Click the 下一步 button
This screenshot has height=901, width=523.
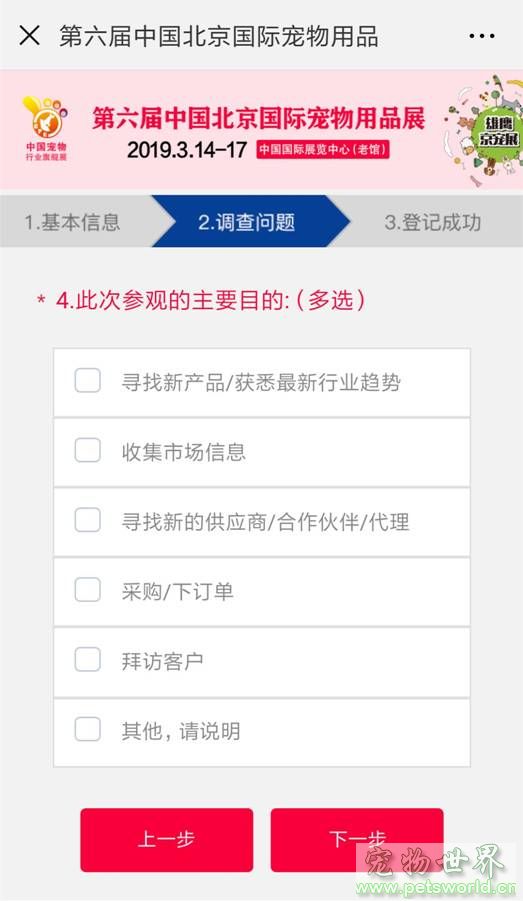tap(356, 840)
